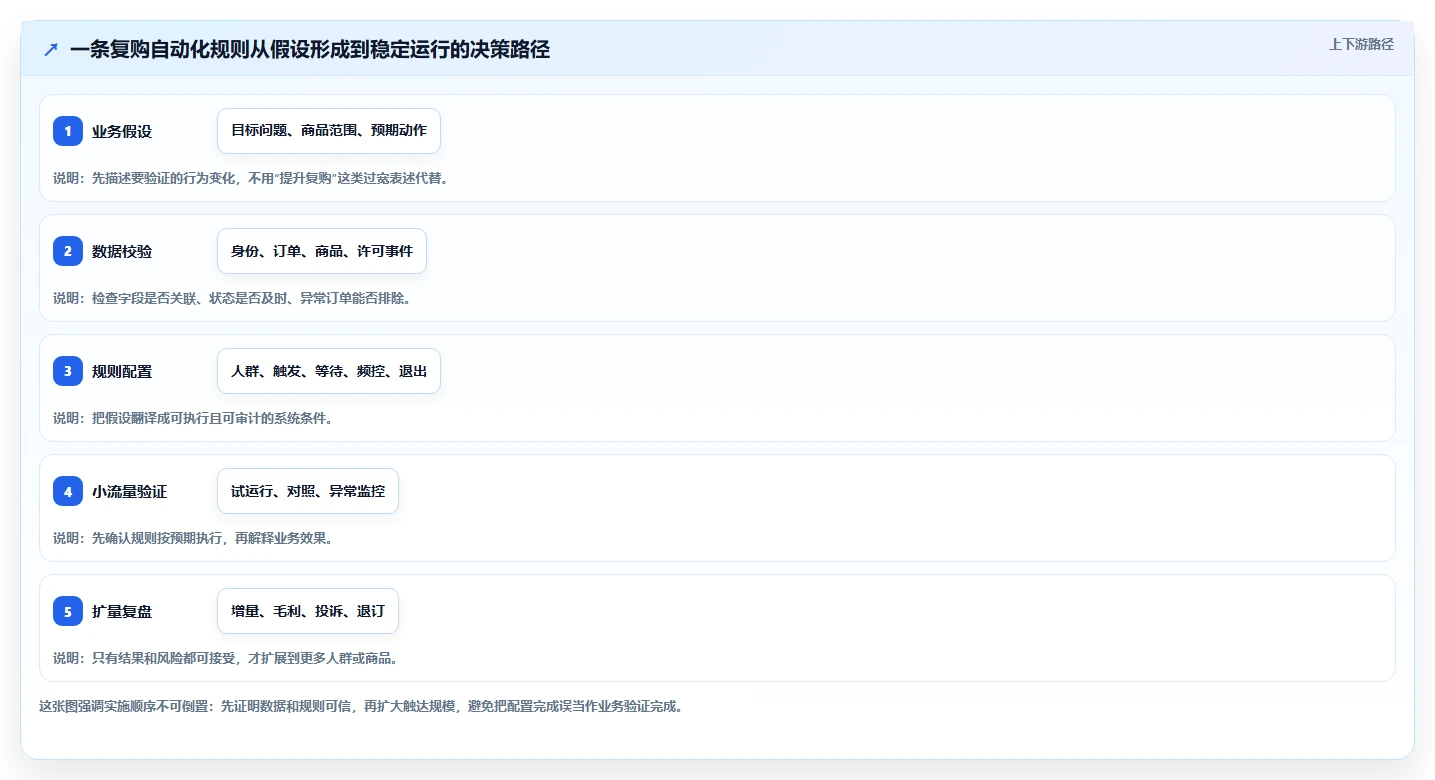The image size is (1435, 780).
Task: Click the 扩量复盘 step title
Action: coord(122,611)
